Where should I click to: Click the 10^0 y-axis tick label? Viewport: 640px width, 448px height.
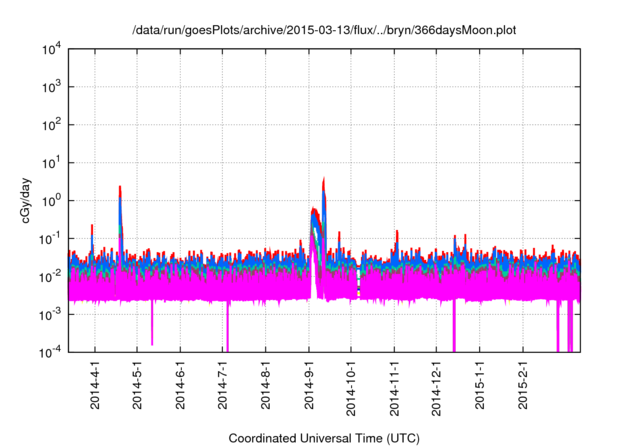coord(50,200)
